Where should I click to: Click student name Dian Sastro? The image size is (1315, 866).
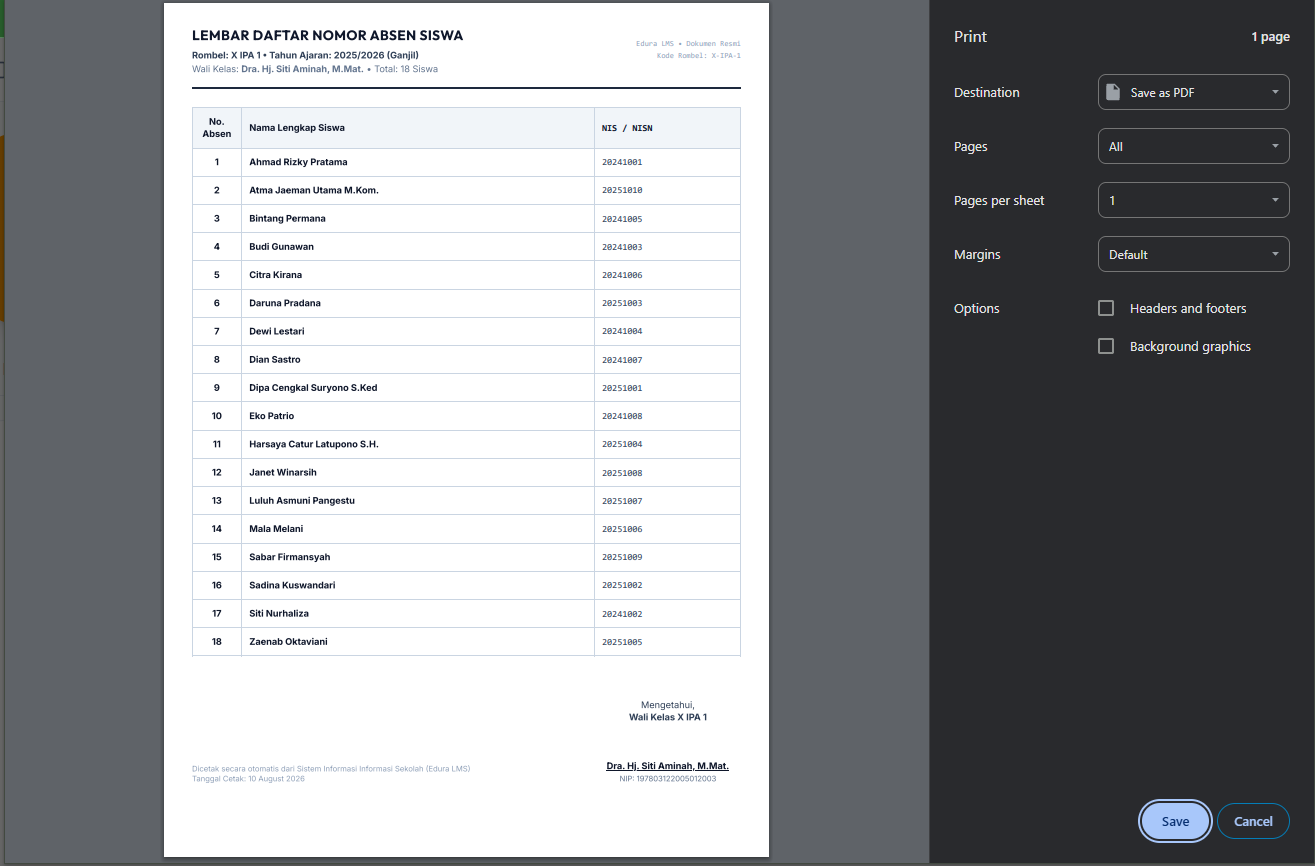click(x=274, y=359)
